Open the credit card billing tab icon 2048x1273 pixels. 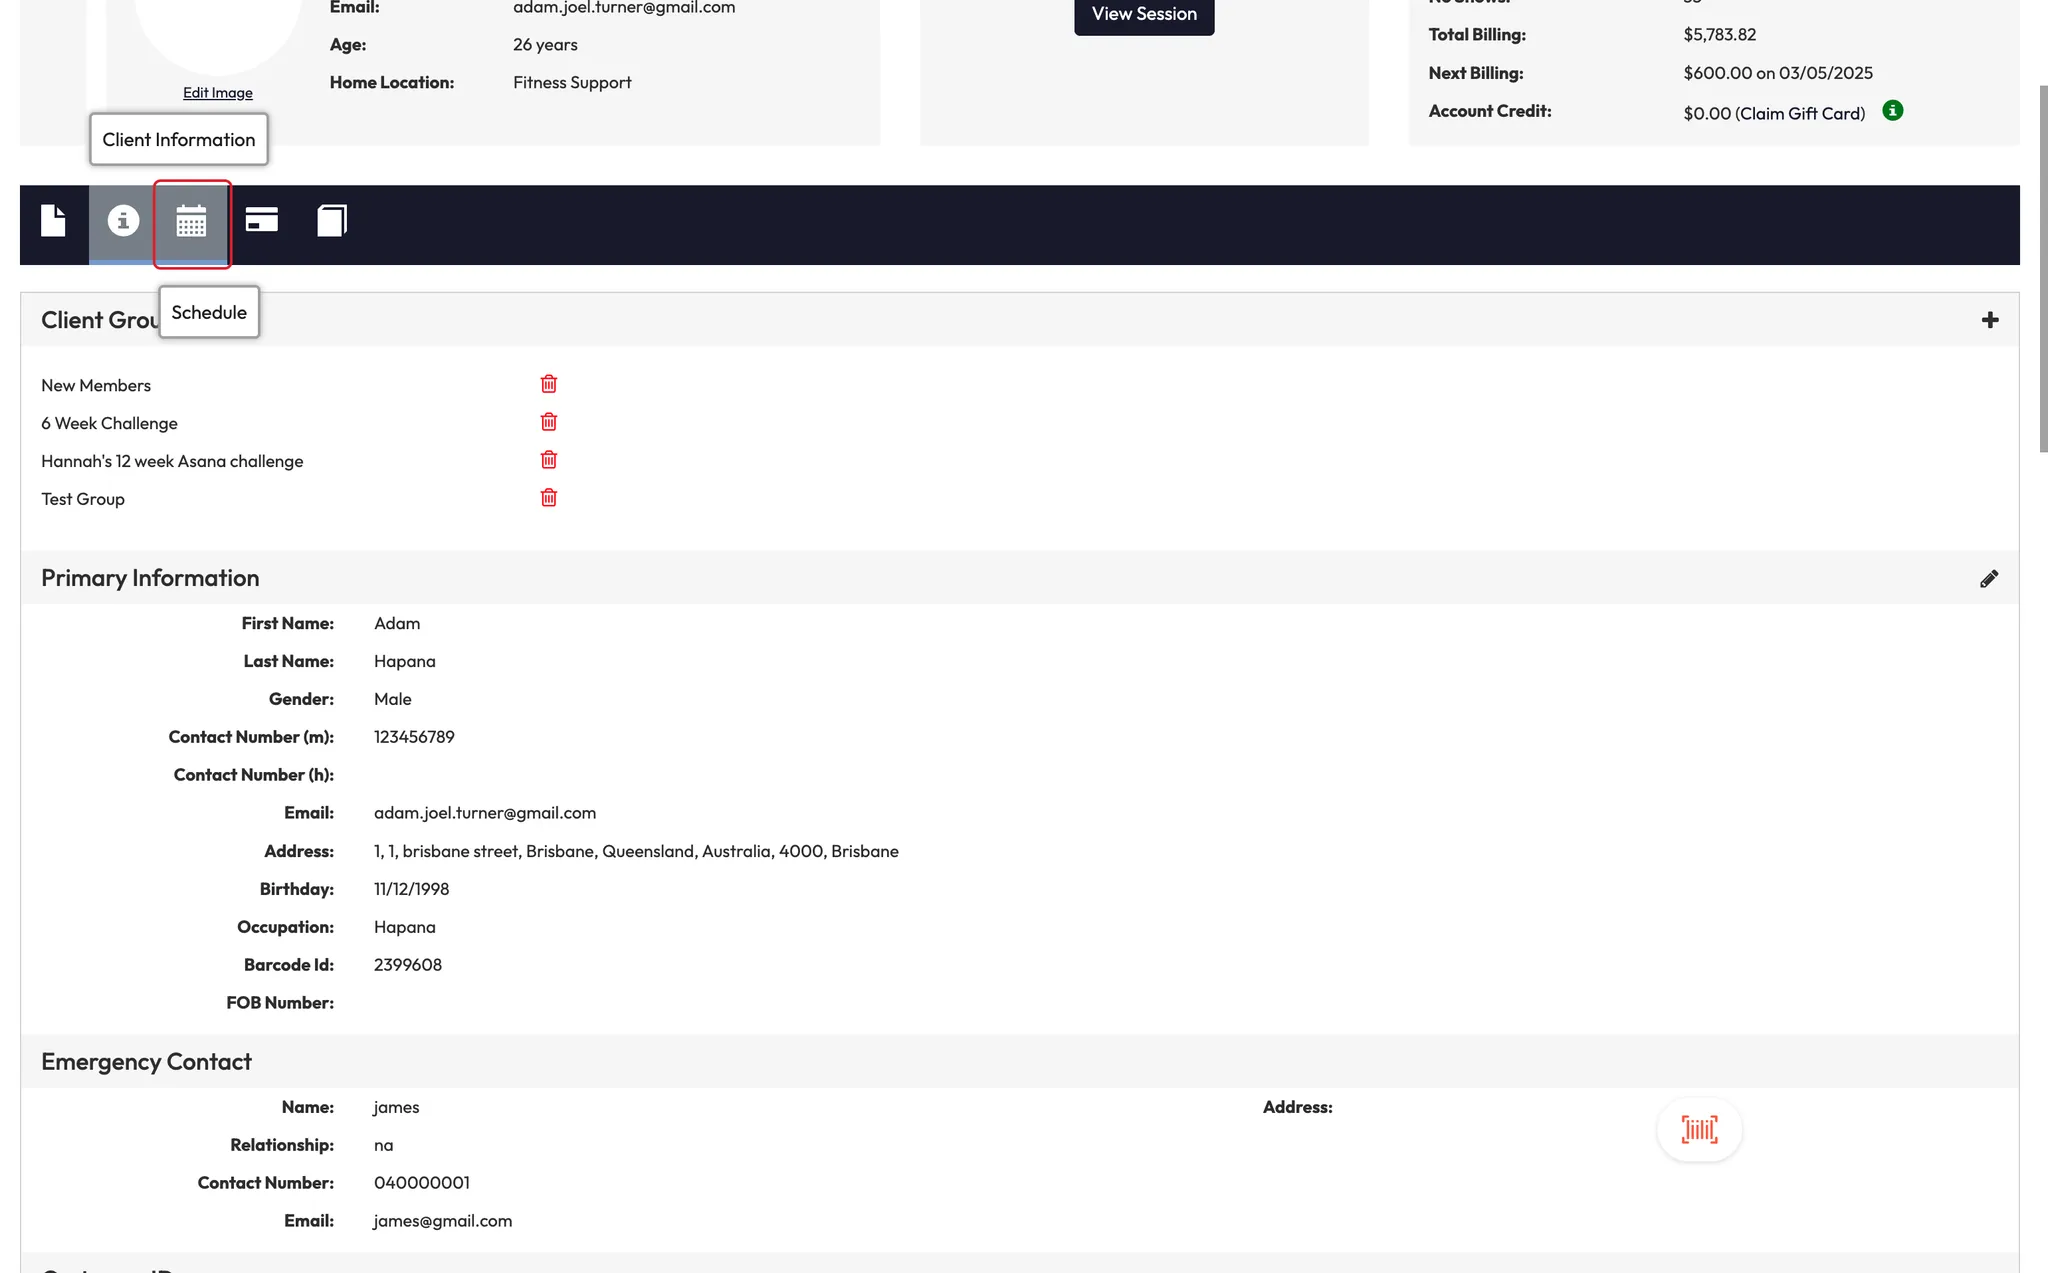point(262,220)
